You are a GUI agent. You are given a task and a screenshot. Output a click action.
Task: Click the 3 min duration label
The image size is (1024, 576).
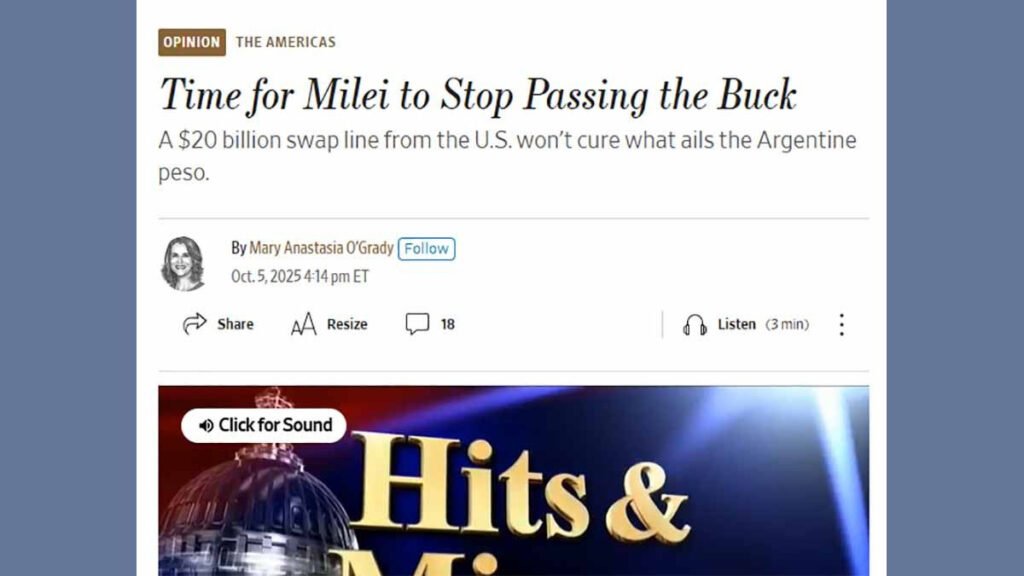(787, 325)
